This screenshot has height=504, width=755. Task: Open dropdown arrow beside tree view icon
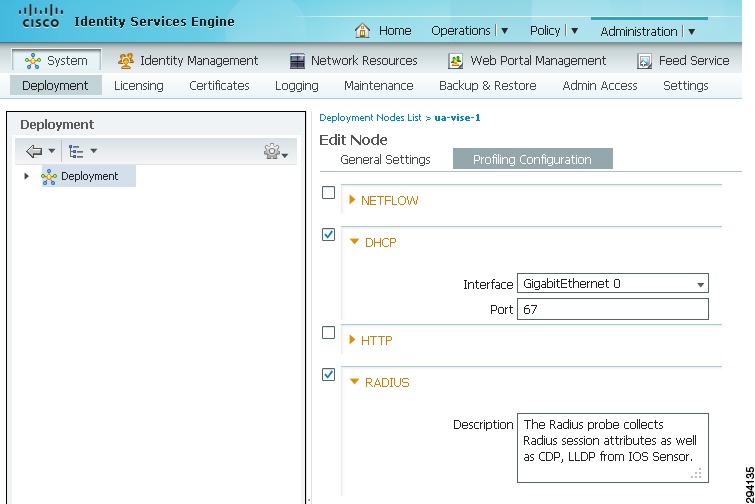click(94, 151)
